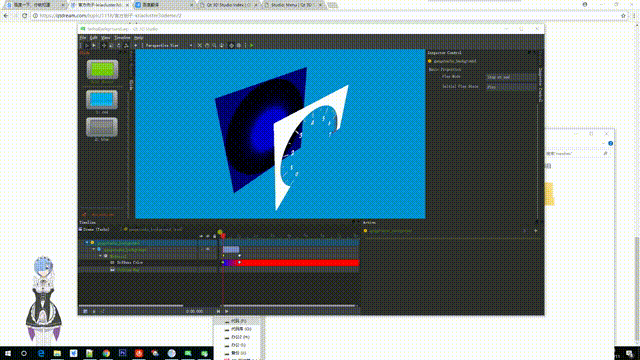Click the second toolbar arrow selection icon
Viewport: 640px width, 360px height.
pyautogui.click(x=93, y=45)
